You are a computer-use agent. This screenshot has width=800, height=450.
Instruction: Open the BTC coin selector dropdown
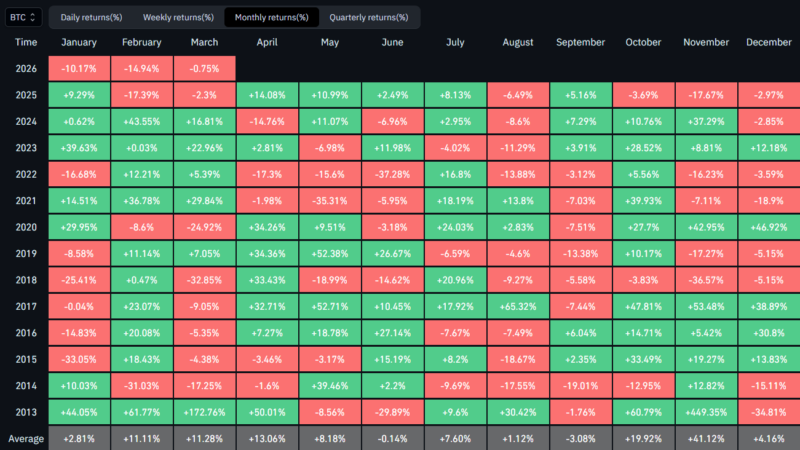tap(23, 17)
